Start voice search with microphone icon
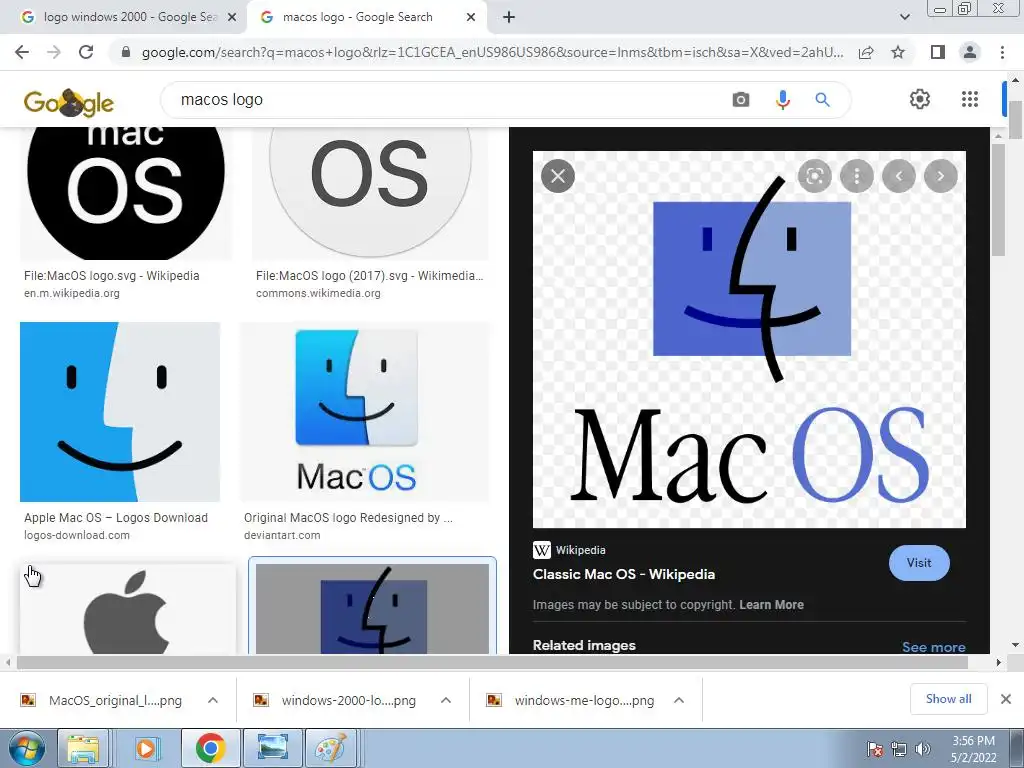Screen dimensions: 1024x768 pos(782,100)
